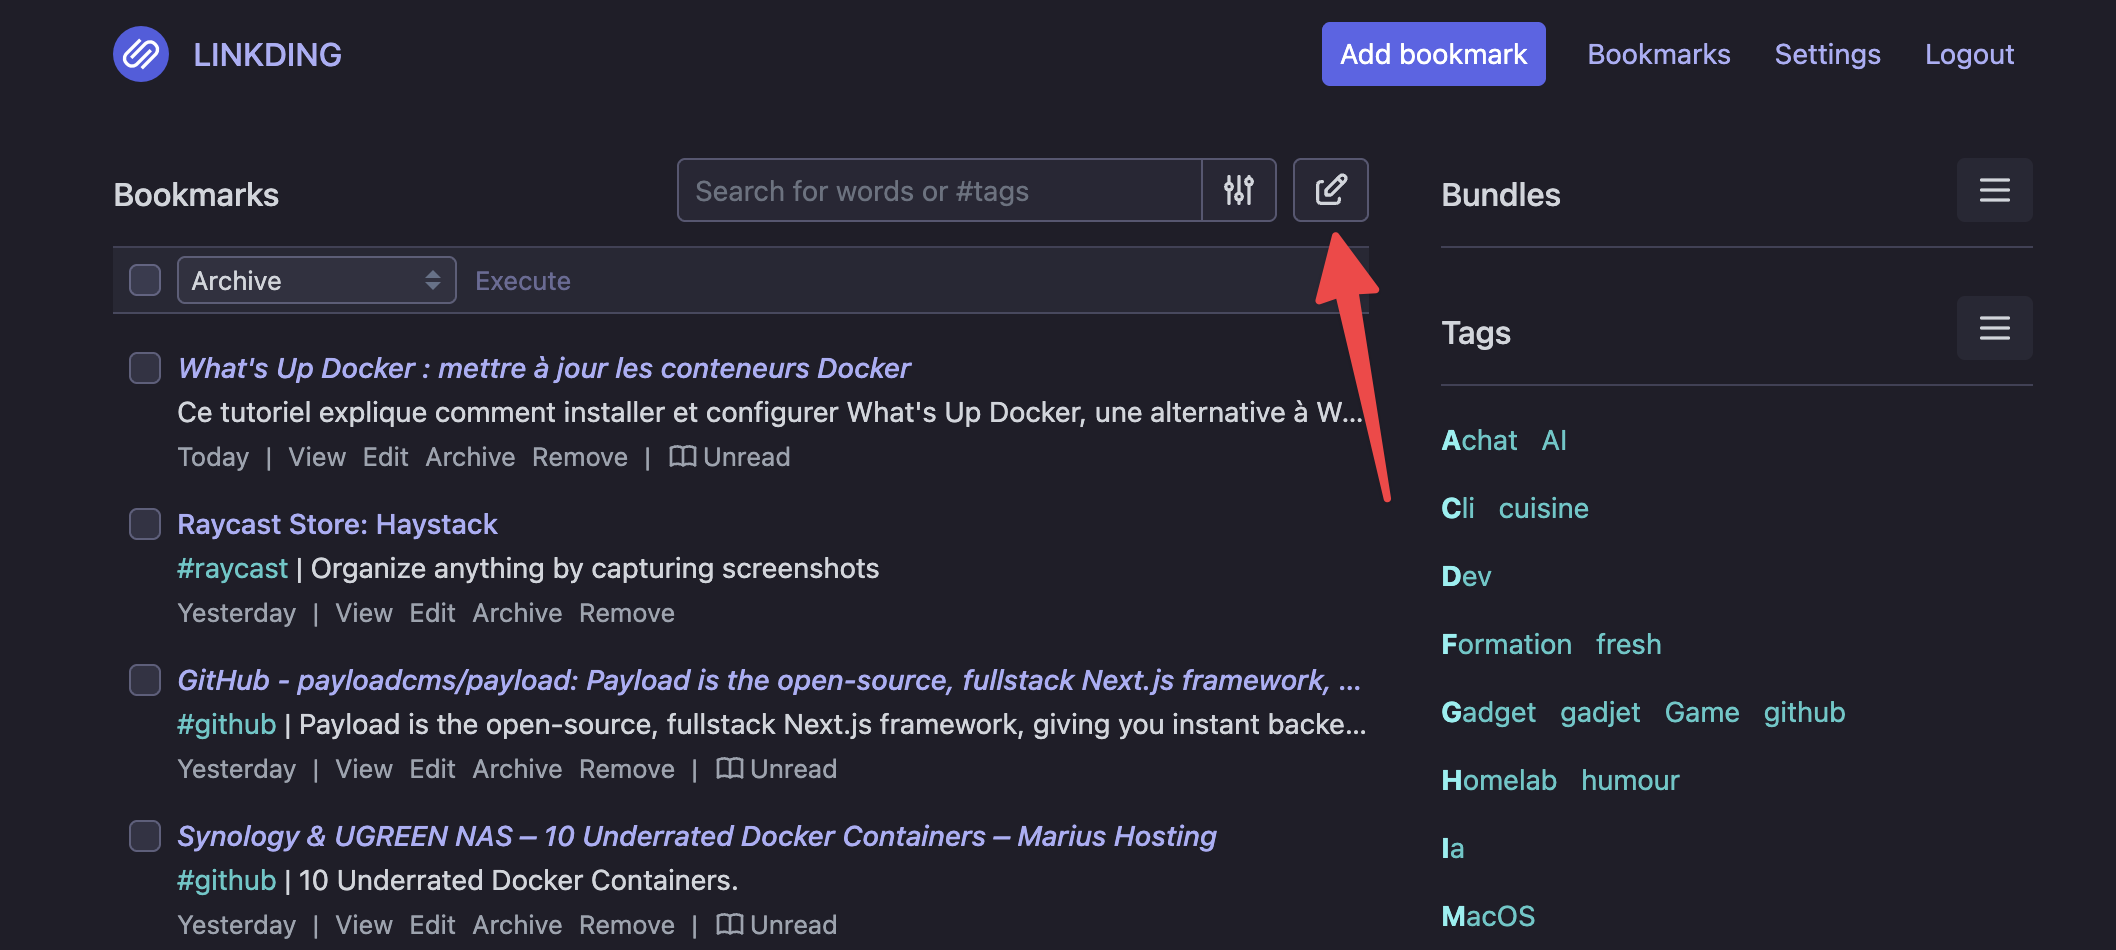Edit the Raycast Store Haystack bookmark
Image resolution: width=2116 pixels, height=950 pixels.
[432, 613]
